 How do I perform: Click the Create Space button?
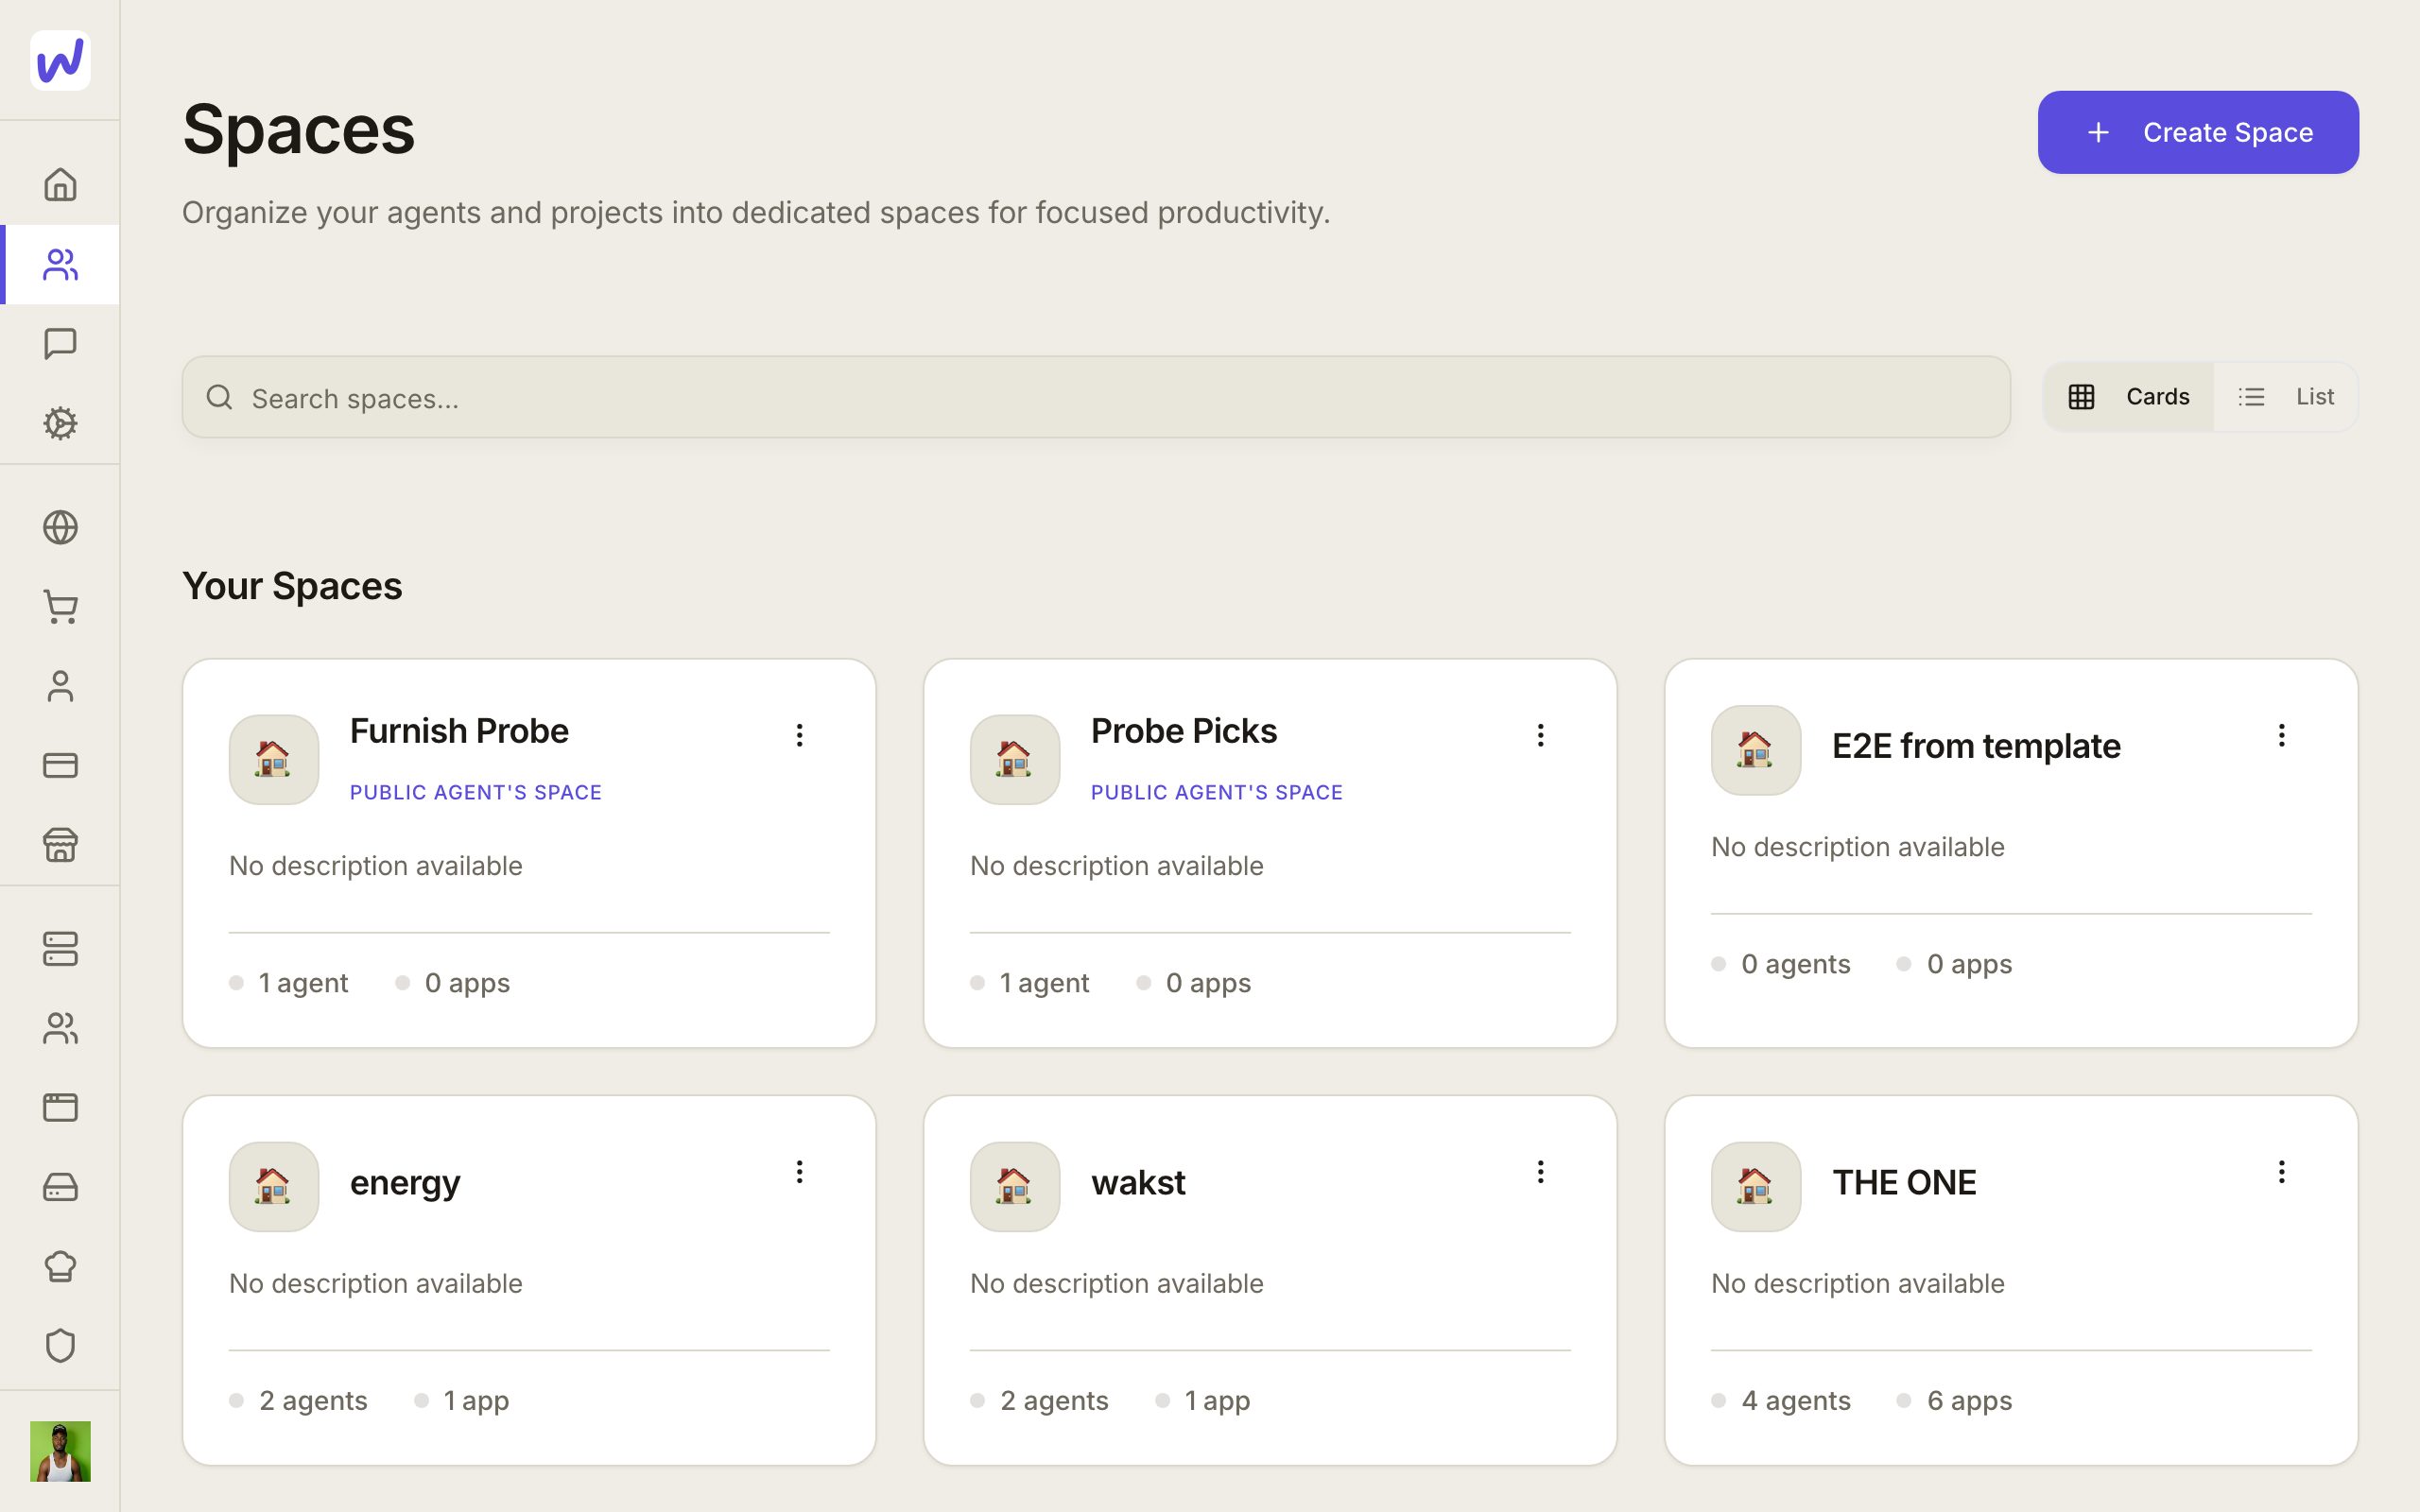point(2198,132)
